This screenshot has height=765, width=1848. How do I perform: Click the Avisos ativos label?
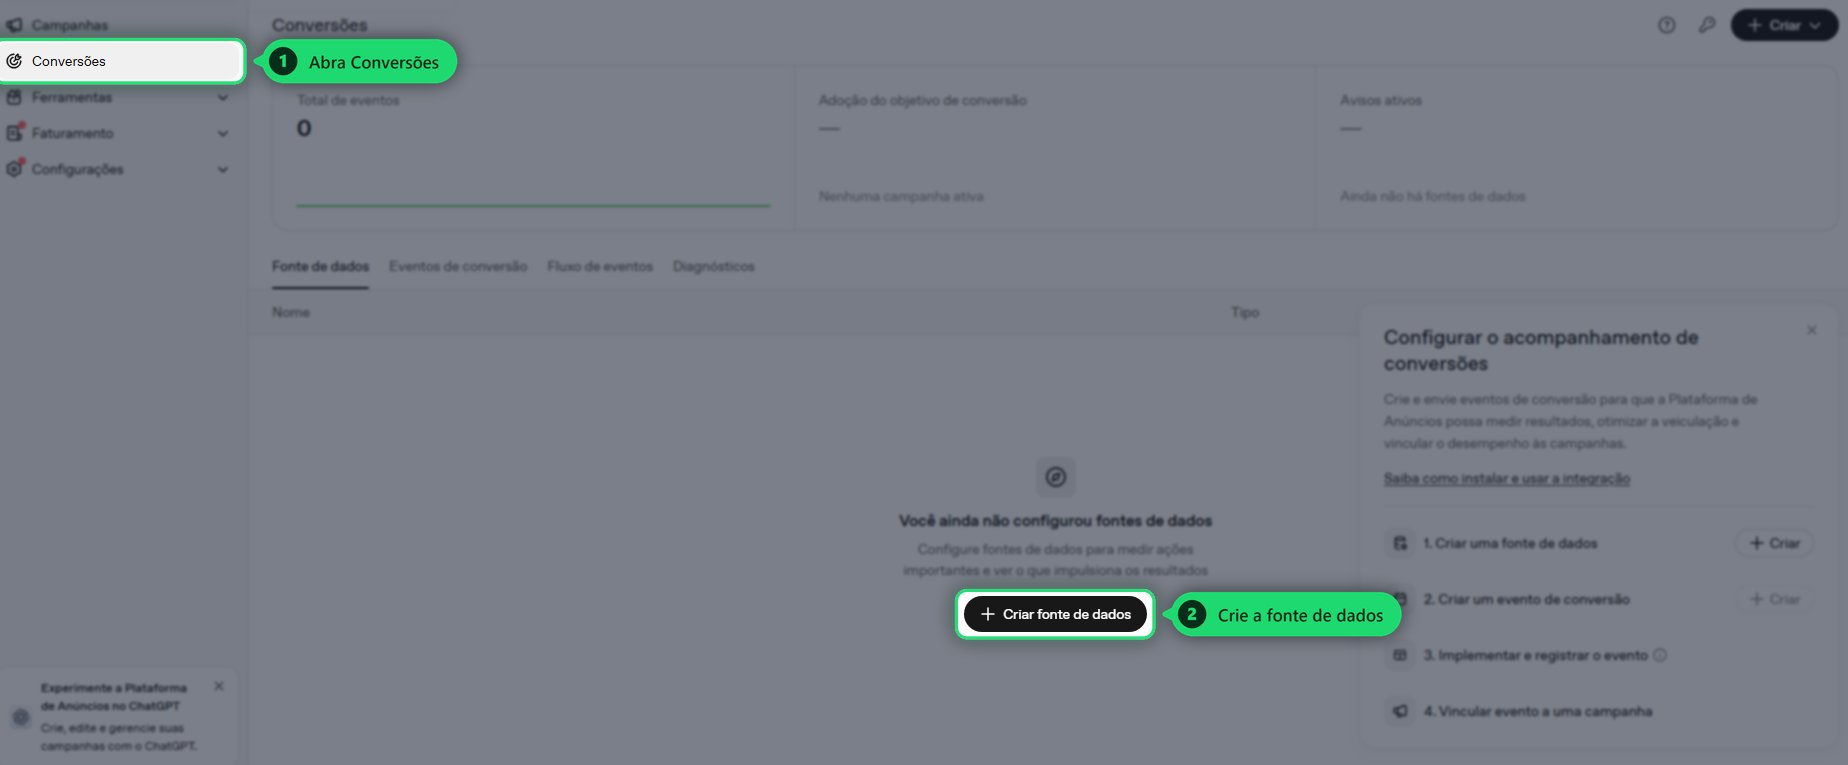(x=1381, y=100)
